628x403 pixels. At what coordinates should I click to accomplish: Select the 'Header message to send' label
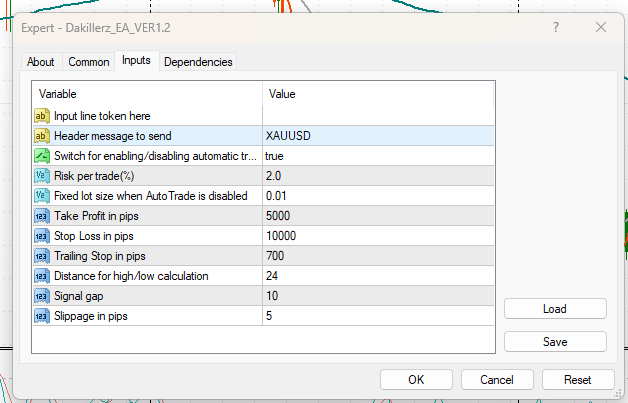(x=113, y=136)
